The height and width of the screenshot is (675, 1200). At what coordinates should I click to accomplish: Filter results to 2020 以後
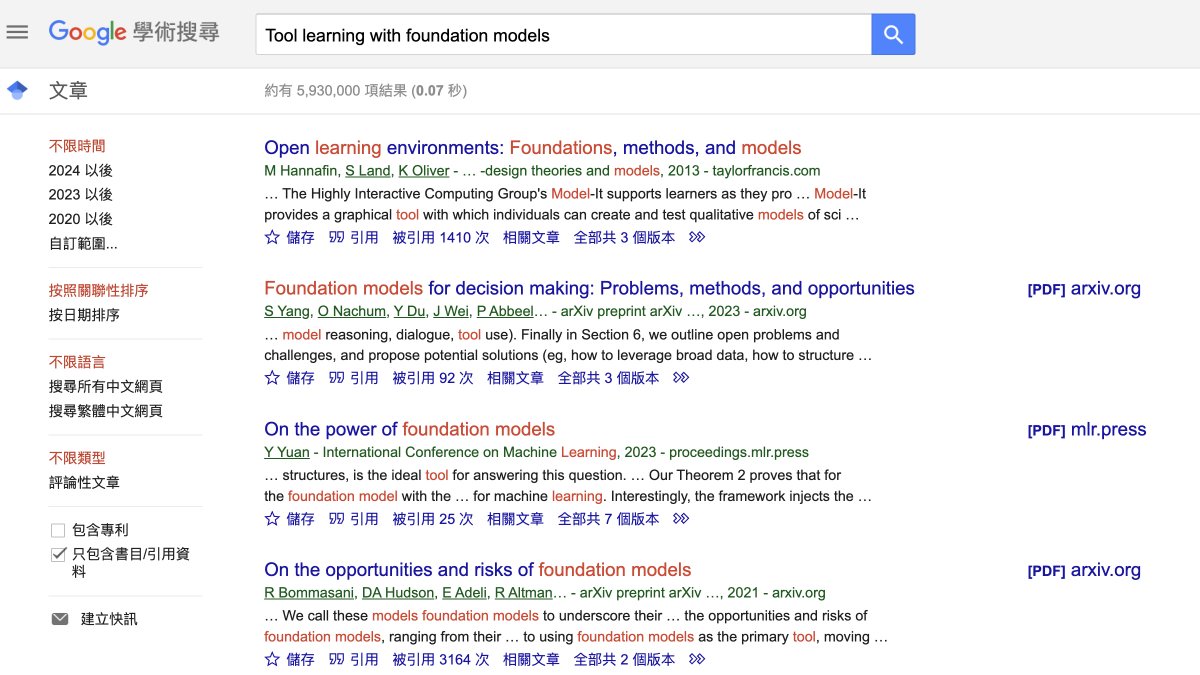80,218
